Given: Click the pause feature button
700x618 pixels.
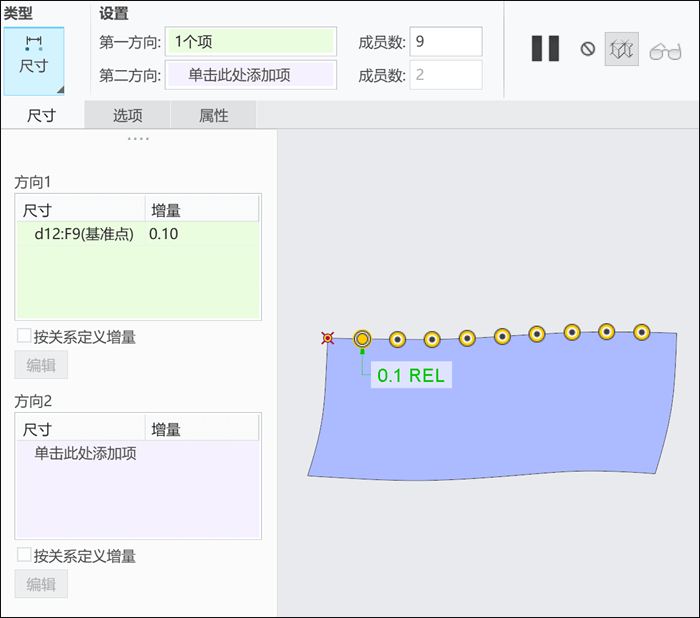Looking at the screenshot, I should point(545,48).
